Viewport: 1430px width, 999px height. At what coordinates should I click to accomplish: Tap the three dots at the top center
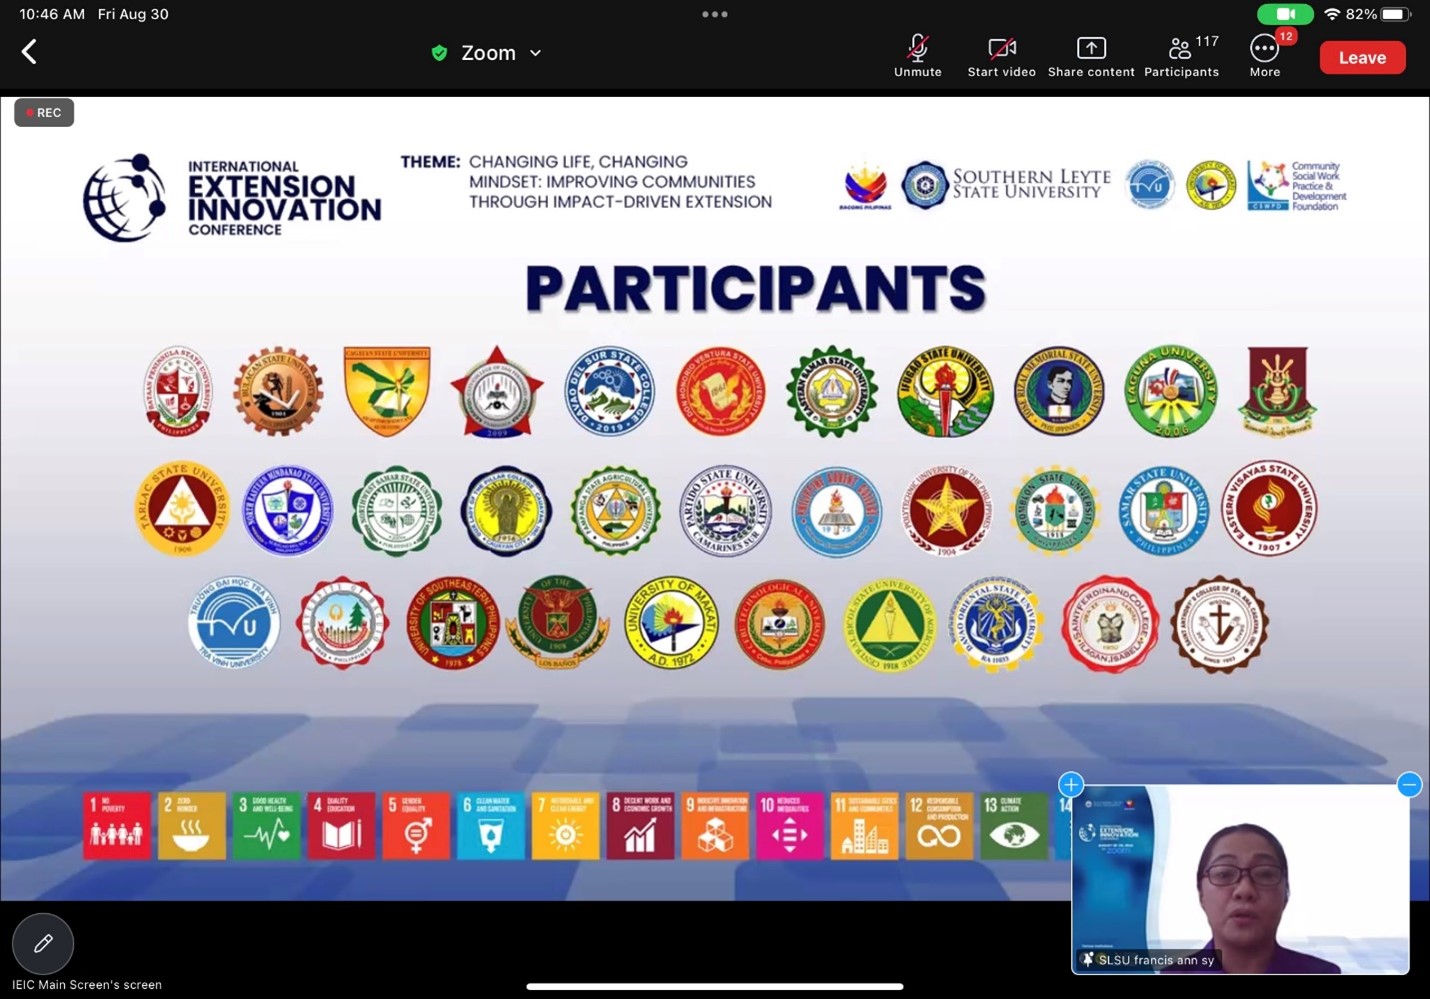click(x=715, y=14)
